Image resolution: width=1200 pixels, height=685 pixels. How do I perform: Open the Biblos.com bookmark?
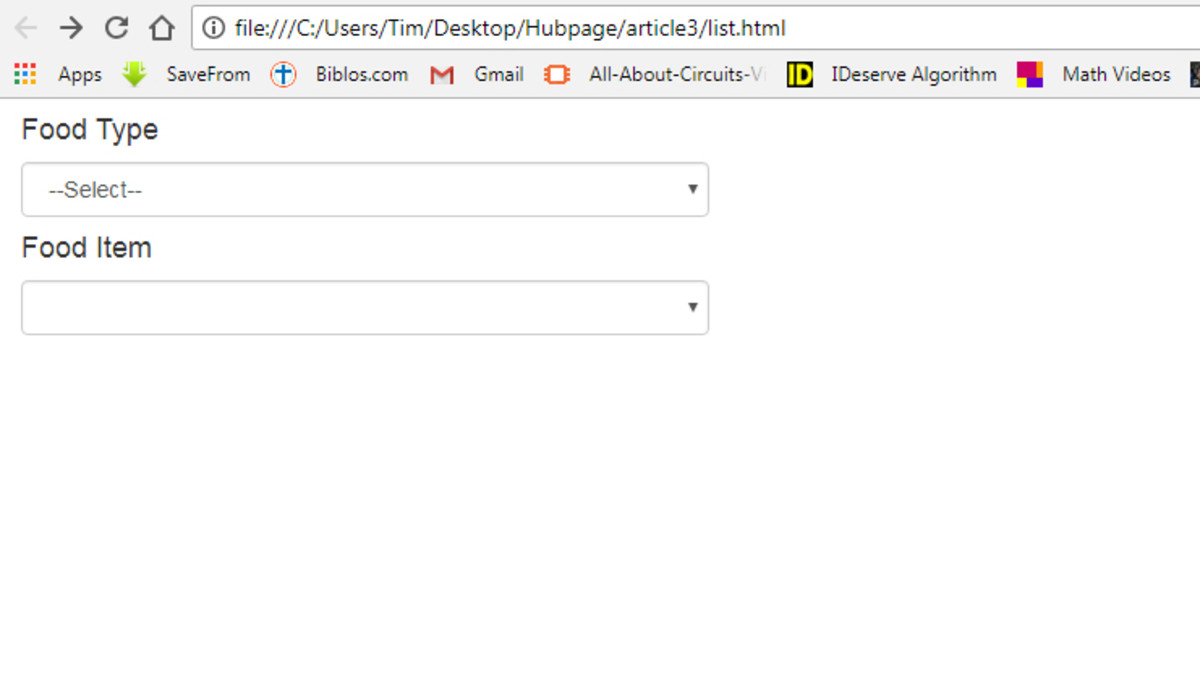click(x=361, y=74)
